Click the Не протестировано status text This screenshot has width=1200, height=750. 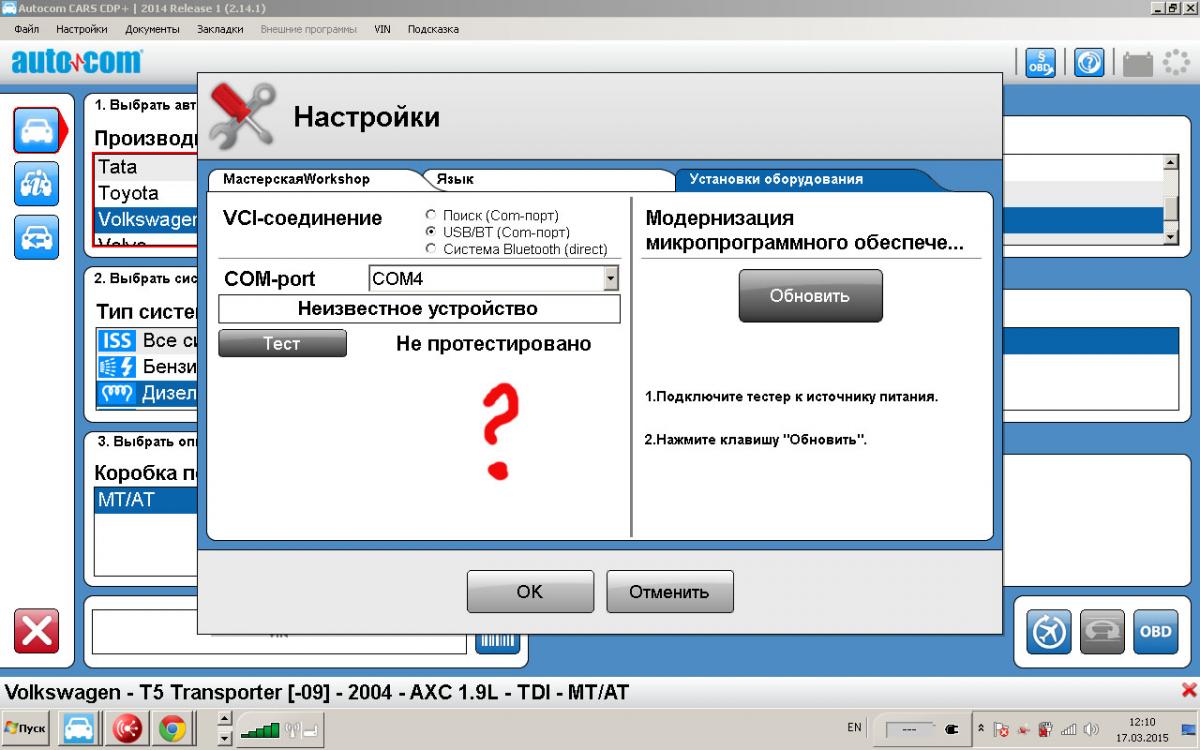tap(494, 344)
